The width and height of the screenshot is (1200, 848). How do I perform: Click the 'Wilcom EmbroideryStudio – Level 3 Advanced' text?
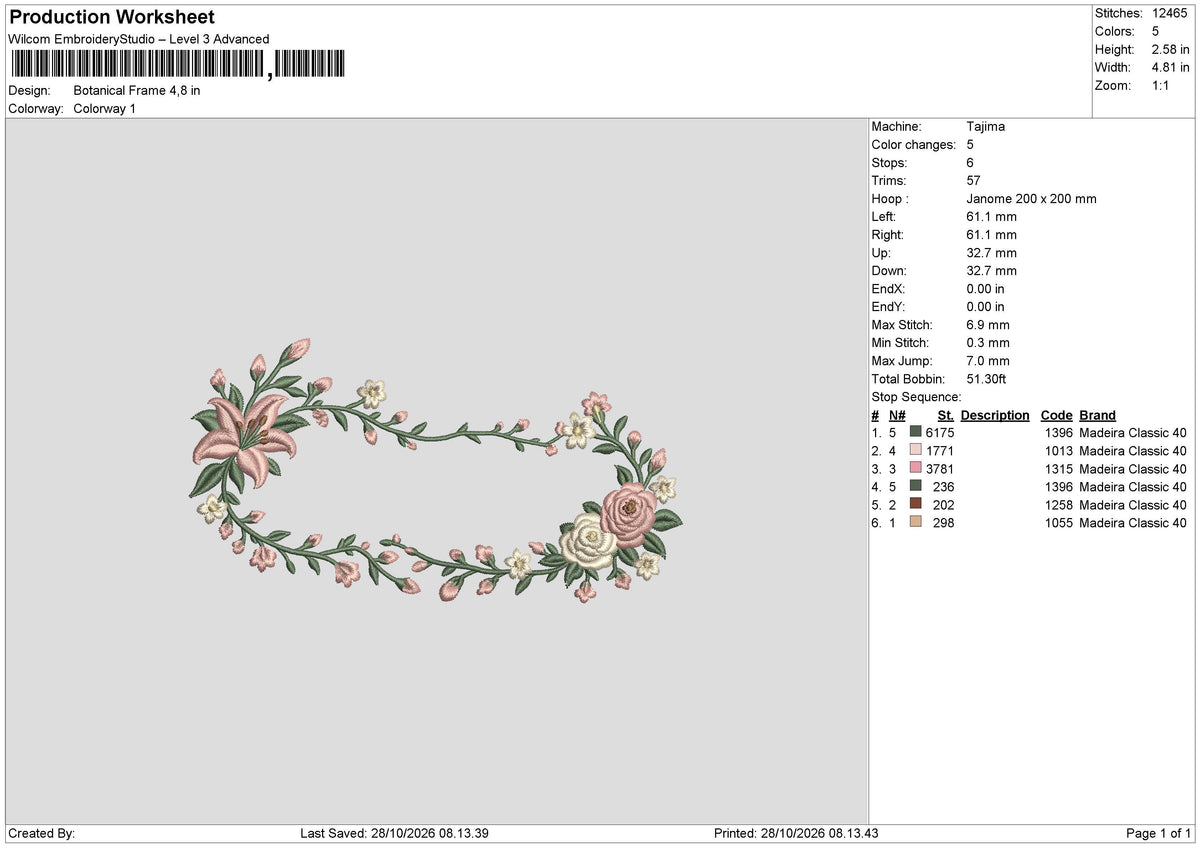click(x=139, y=39)
